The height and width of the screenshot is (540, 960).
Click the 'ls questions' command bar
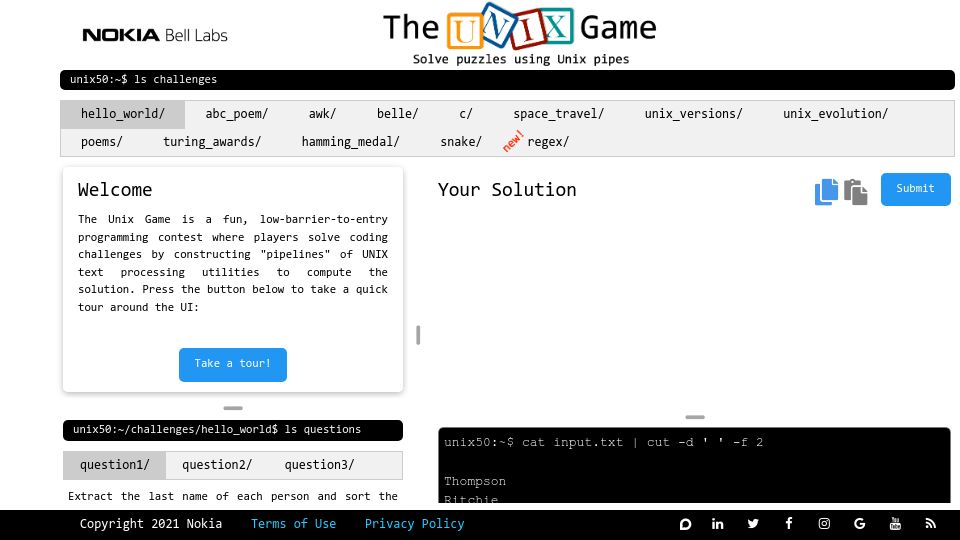coord(233,430)
